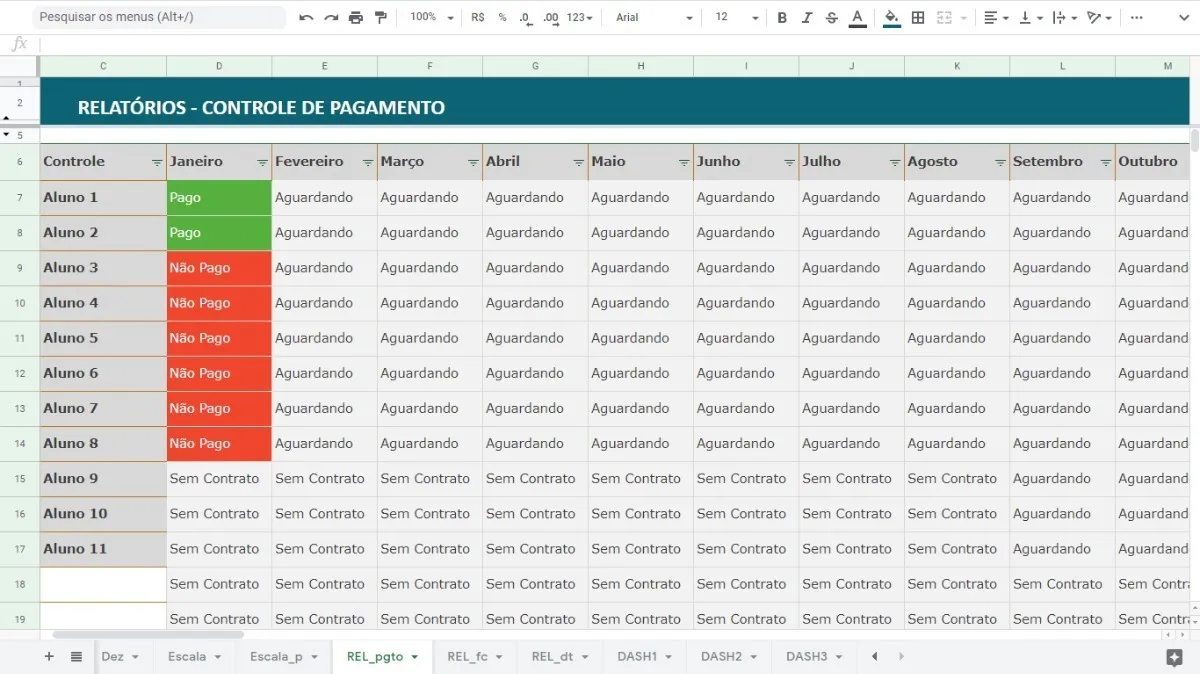The height and width of the screenshot is (674, 1200).
Task: Click the decrease decimal places icon
Action: (526, 18)
